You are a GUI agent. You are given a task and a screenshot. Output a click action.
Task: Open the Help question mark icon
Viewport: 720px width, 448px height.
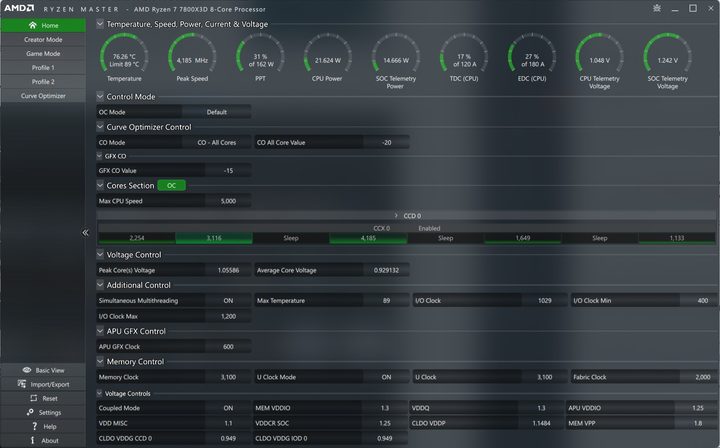click(34, 426)
